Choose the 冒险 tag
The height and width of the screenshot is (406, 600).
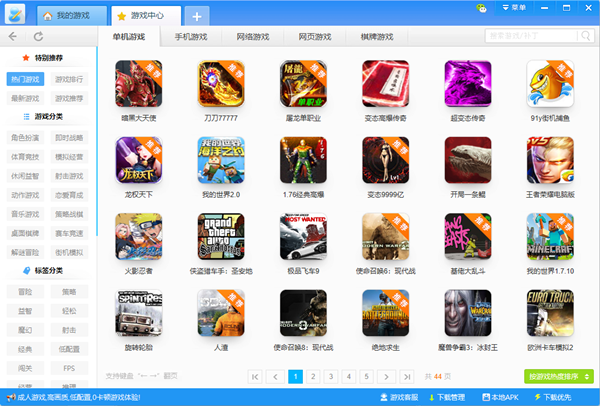click(25, 292)
